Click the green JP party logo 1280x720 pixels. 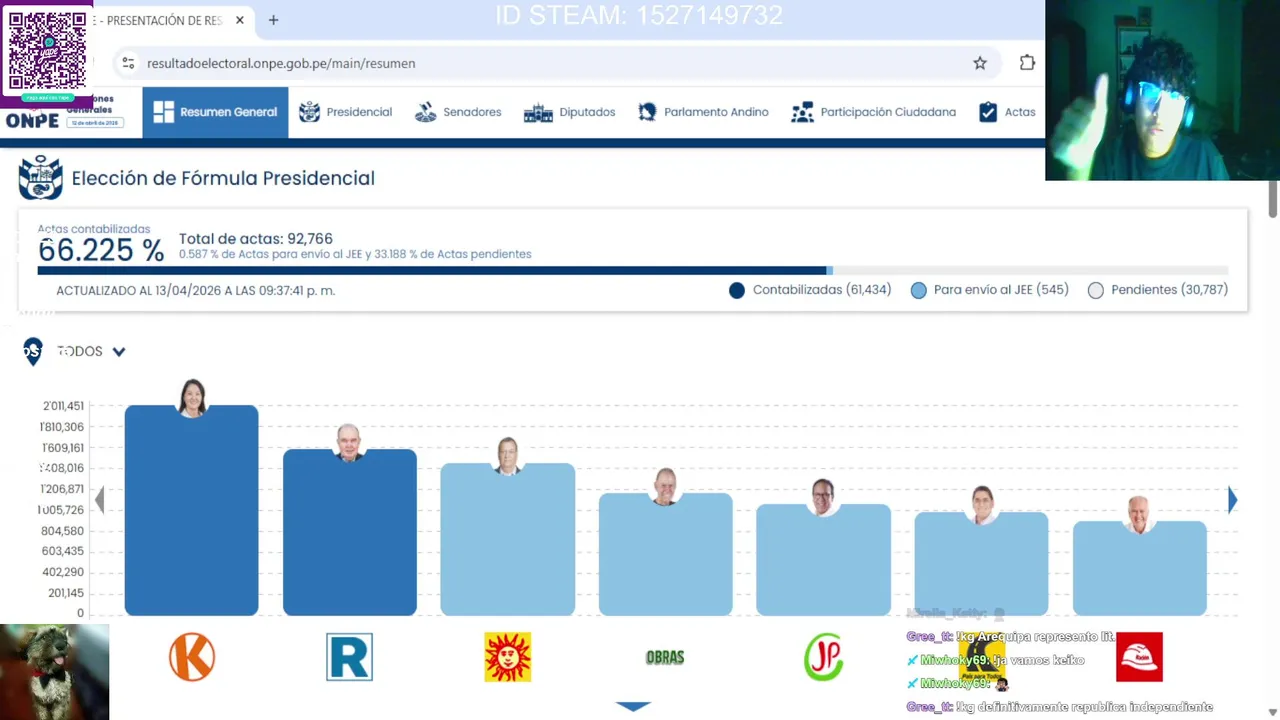pyautogui.click(x=823, y=657)
